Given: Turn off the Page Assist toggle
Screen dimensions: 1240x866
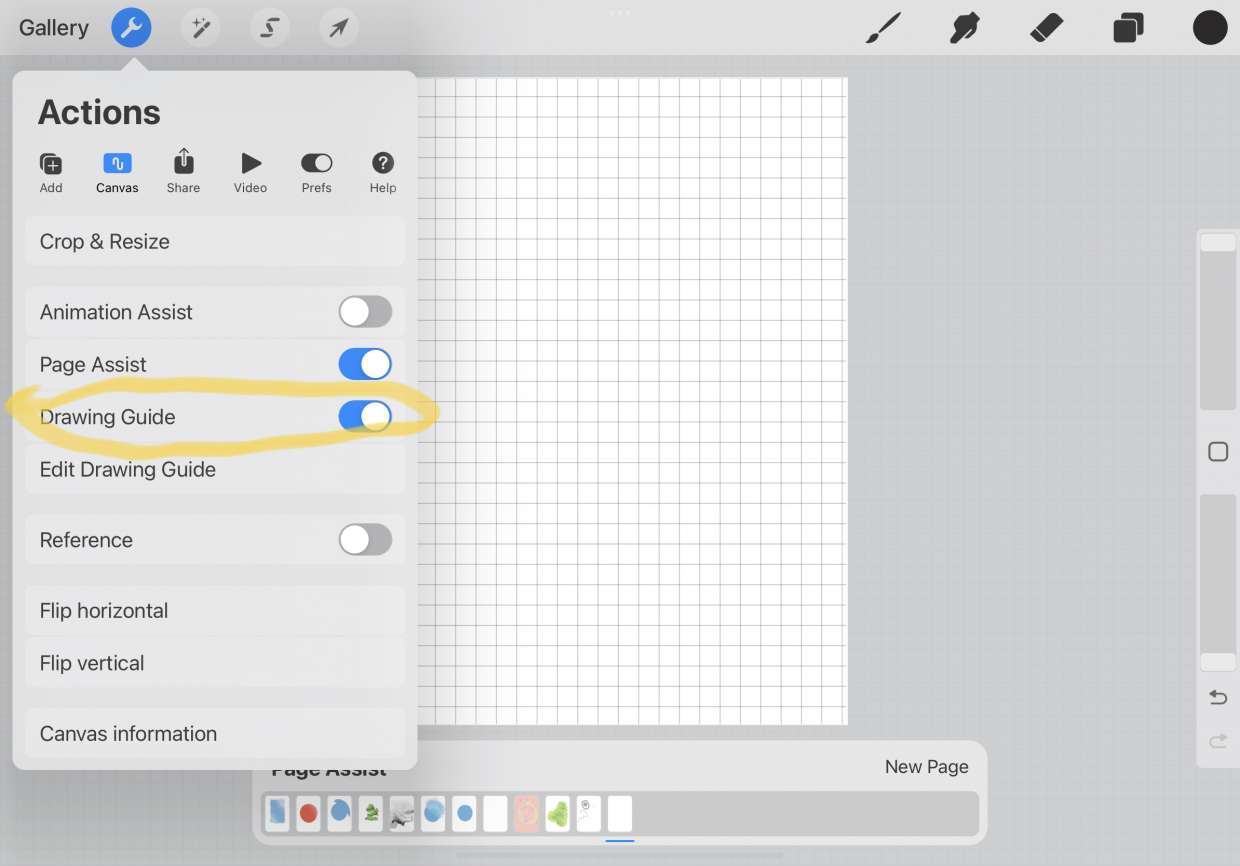Looking at the screenshot, I should [365, 364].
